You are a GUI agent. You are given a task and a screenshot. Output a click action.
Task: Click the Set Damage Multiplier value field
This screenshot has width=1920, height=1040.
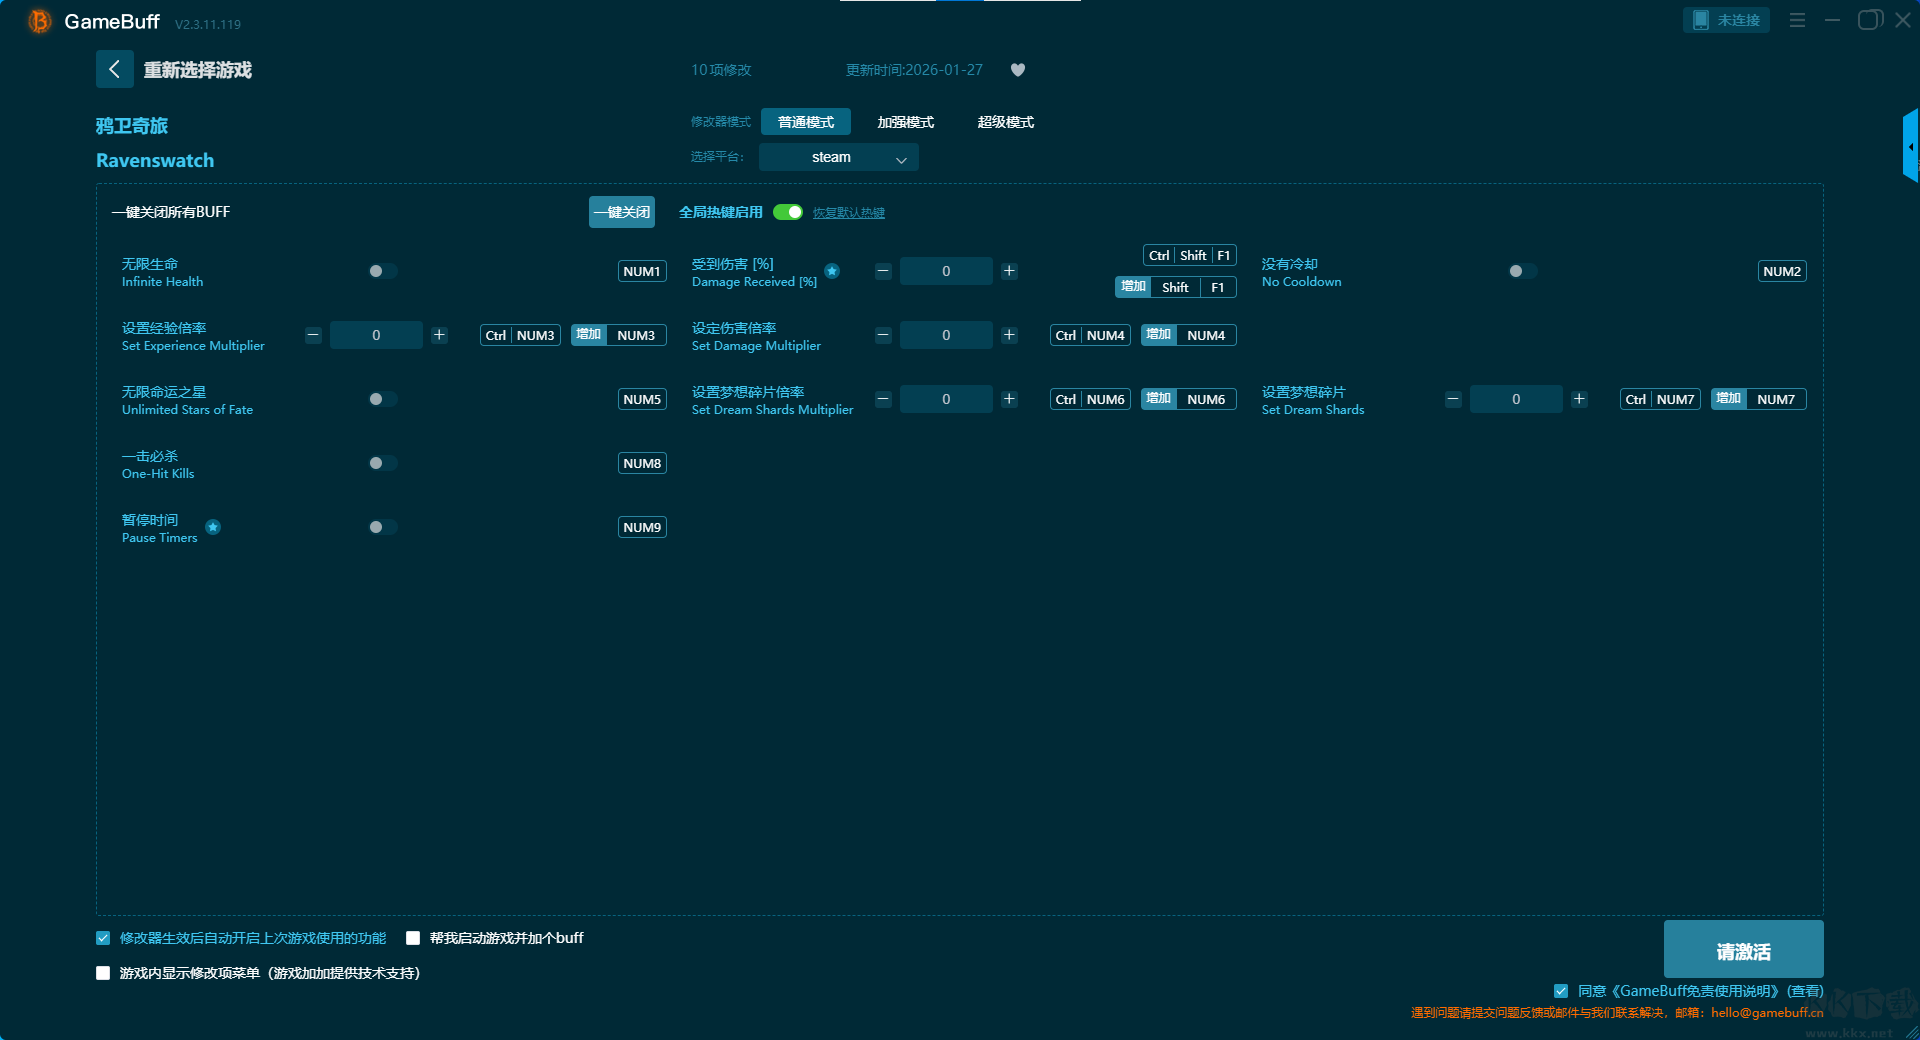coord(946,335)
